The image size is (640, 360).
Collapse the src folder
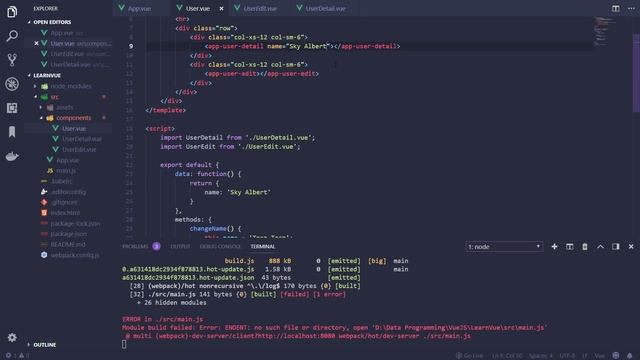tap(35, 97)
